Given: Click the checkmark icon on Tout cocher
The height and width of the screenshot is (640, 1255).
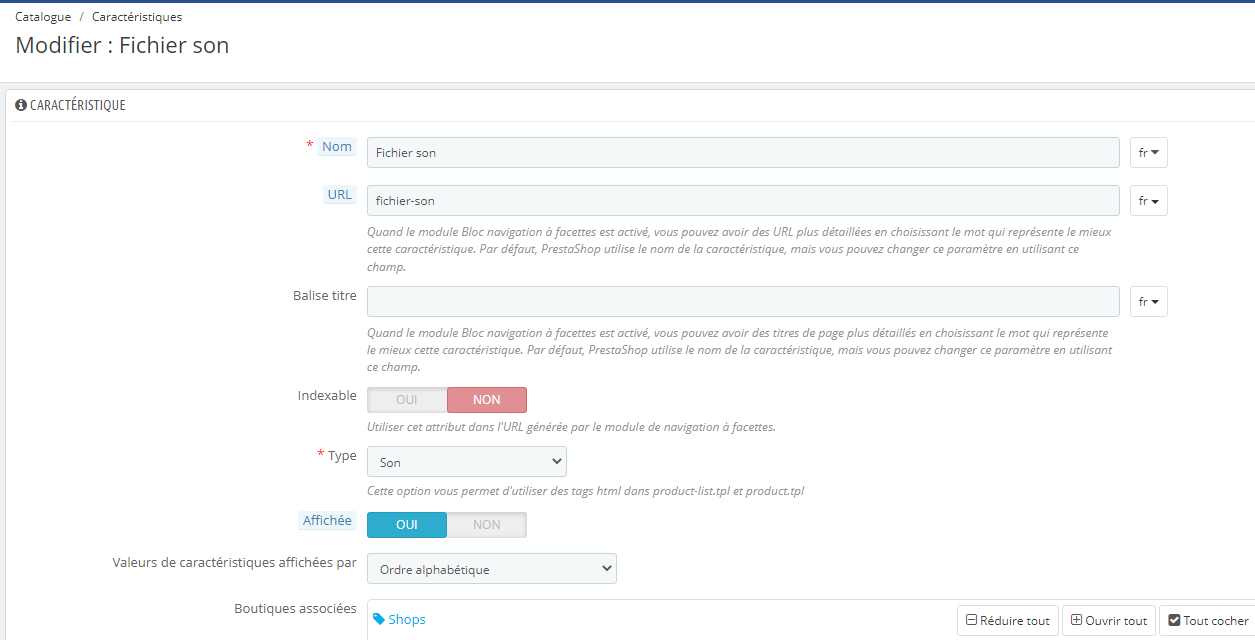Looking at the screenshot, I should (1174, 620).
